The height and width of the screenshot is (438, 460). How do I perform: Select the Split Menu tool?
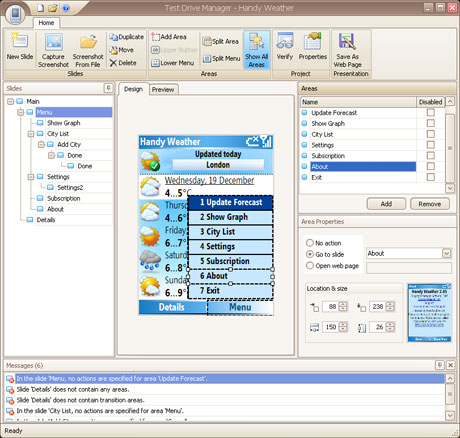click(x=221, y=59)
